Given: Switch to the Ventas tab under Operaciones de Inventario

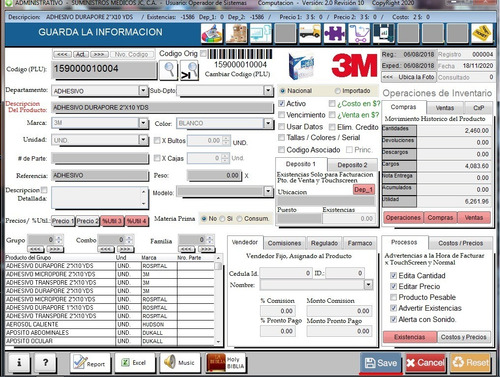Looking at the screenshot, I should [x=445, y=108].
